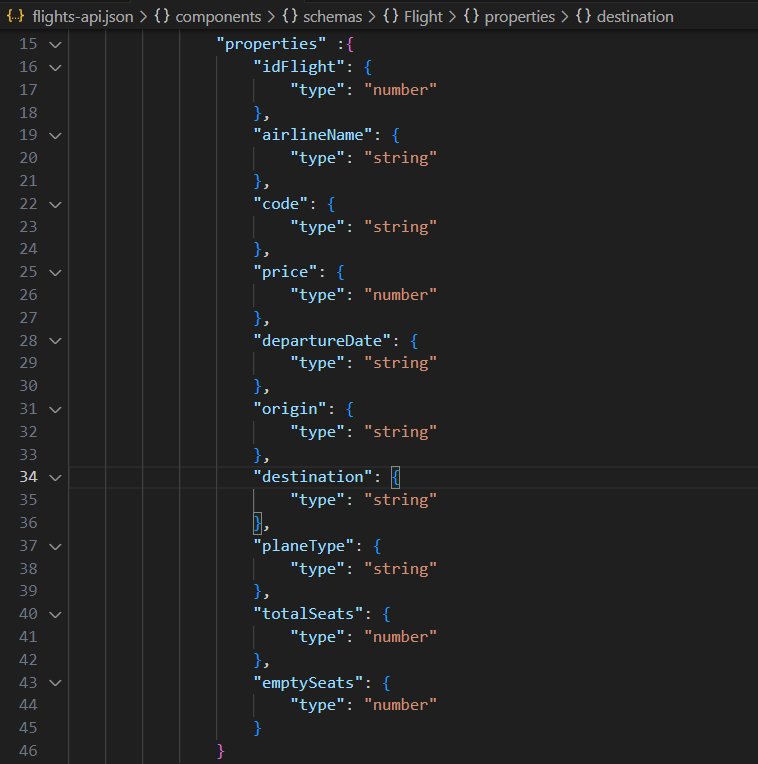Click the schemas breadcrumb braces icon
The image size is (758, 764).
pos(290,16)
